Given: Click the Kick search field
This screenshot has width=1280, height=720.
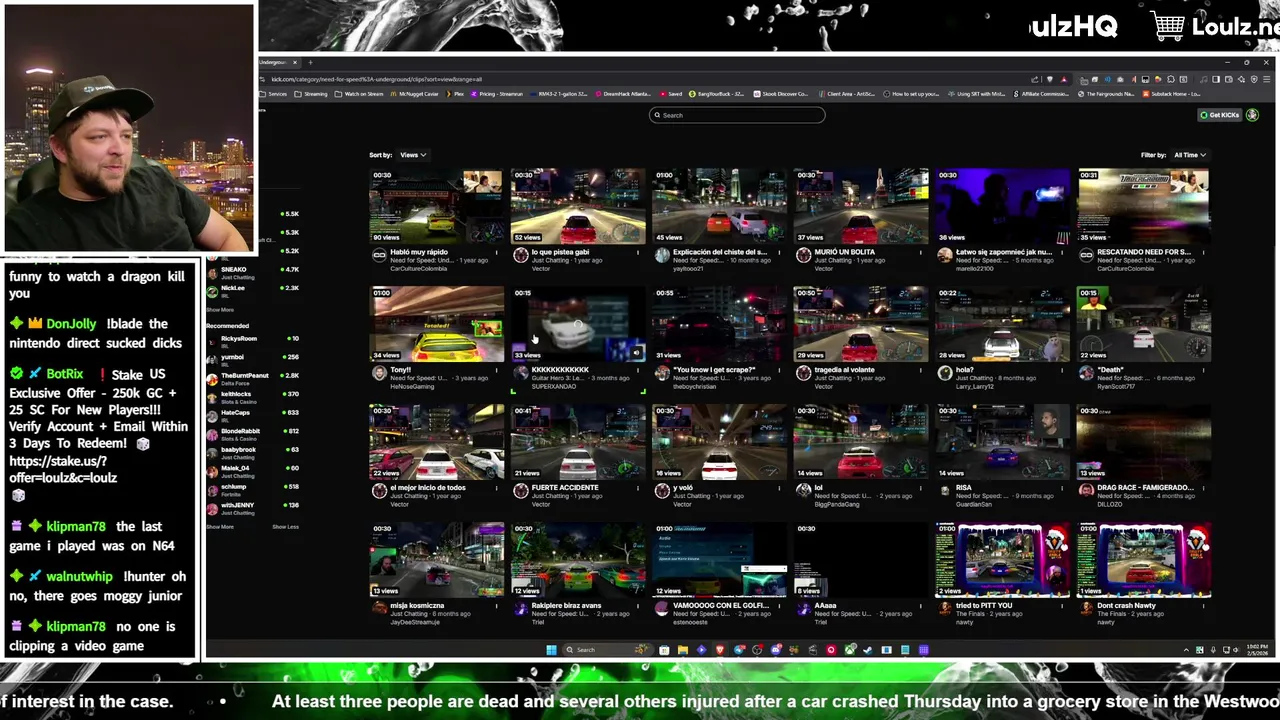Looking at the screenshot, I should coord(737,115).
